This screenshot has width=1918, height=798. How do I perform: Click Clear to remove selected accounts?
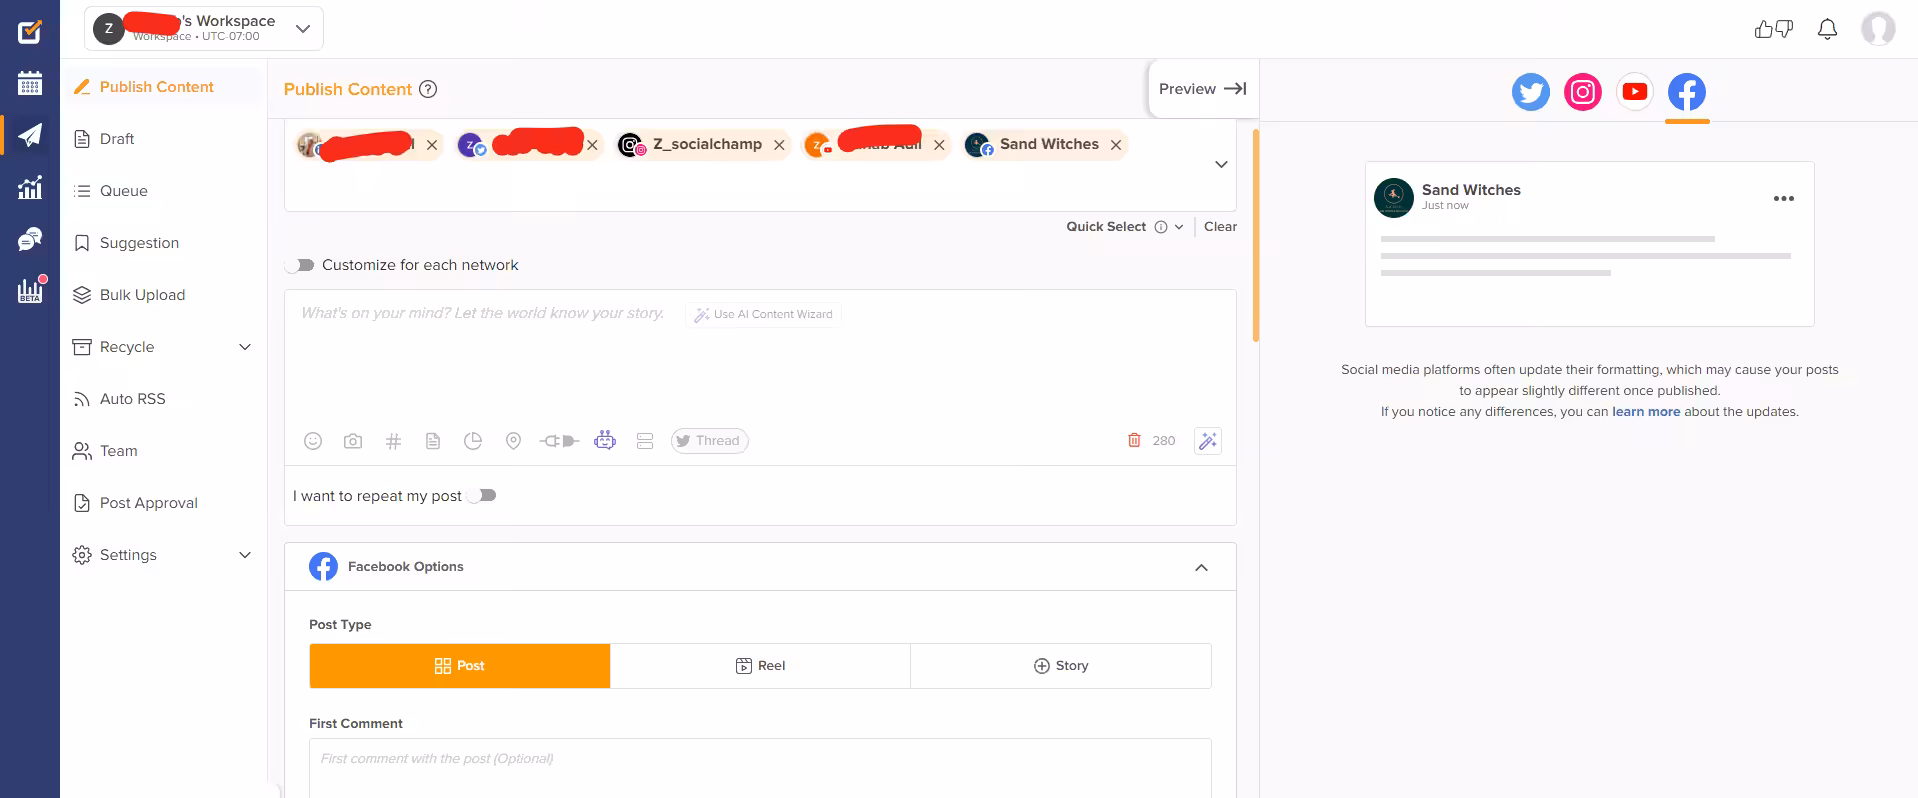1220,227
